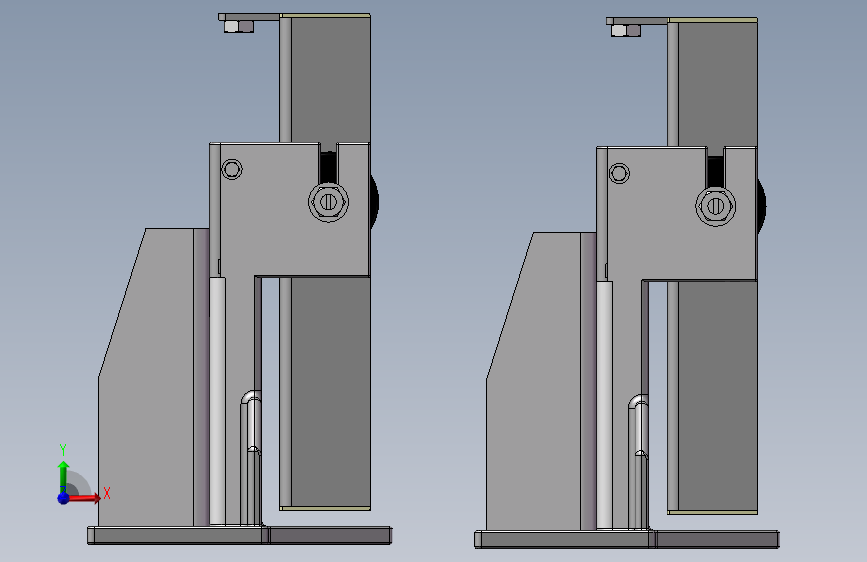The width and height of the screenshot is (867, 562).
Task: Select the slanted support block of the right model
Action: point(534,386)
